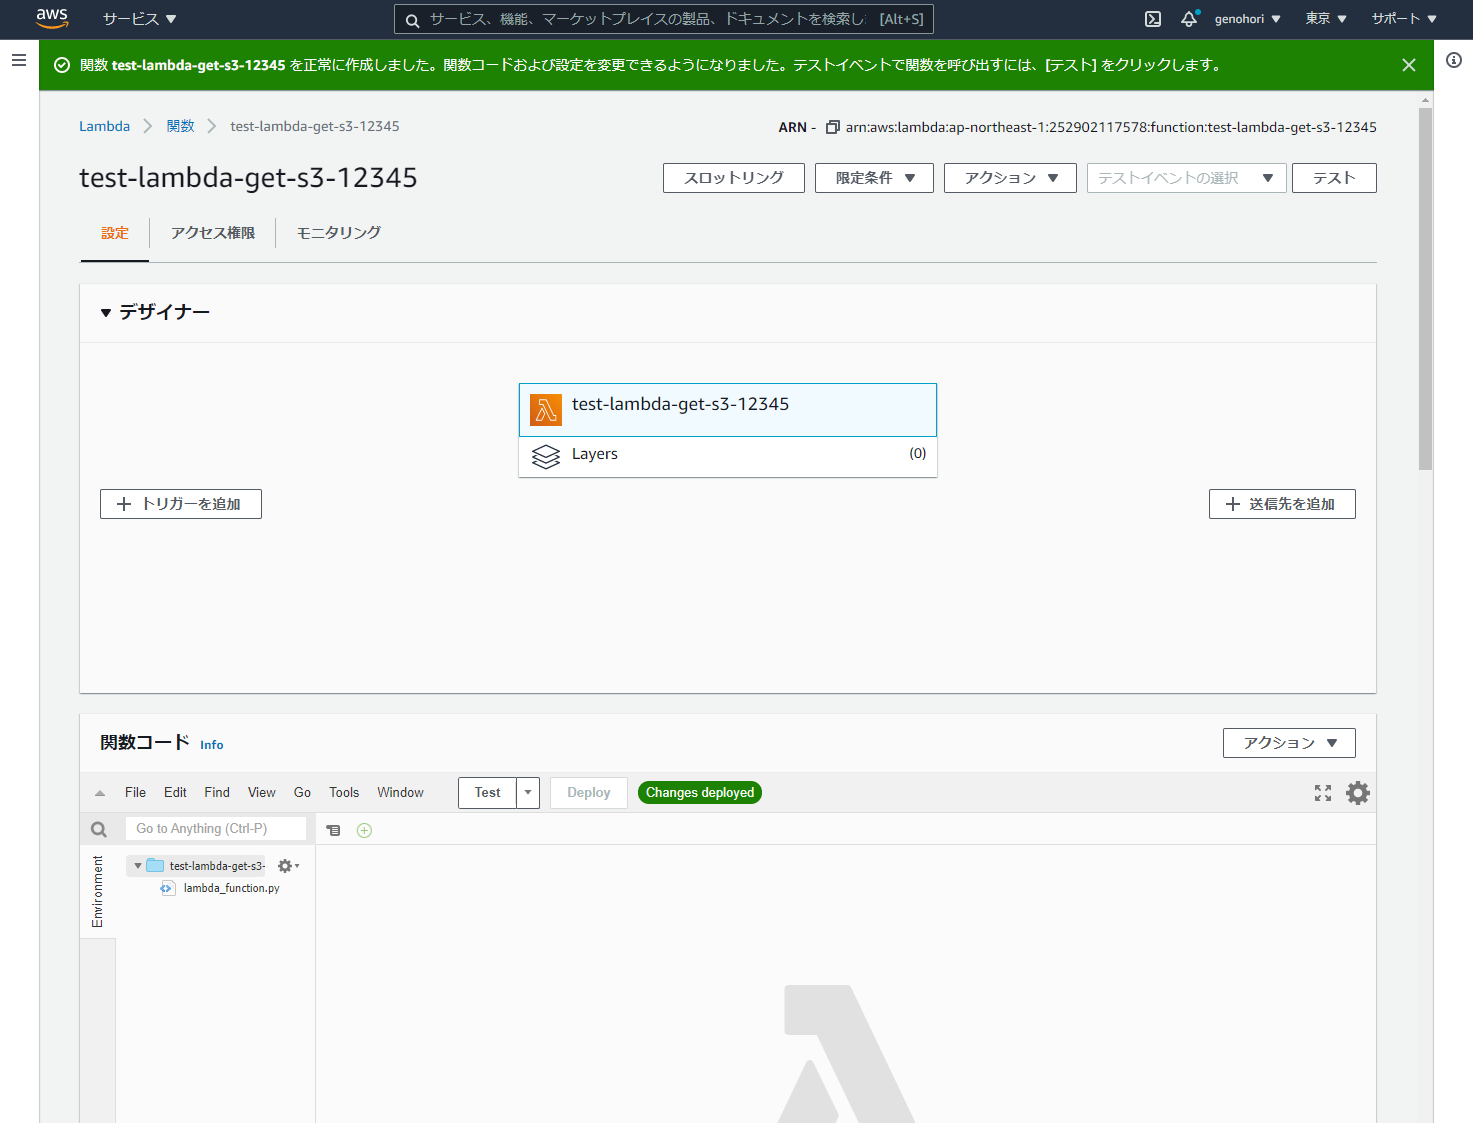
Task: Open the サービス services dropdown
Action: pyautogui.click(x=140, y=19)
